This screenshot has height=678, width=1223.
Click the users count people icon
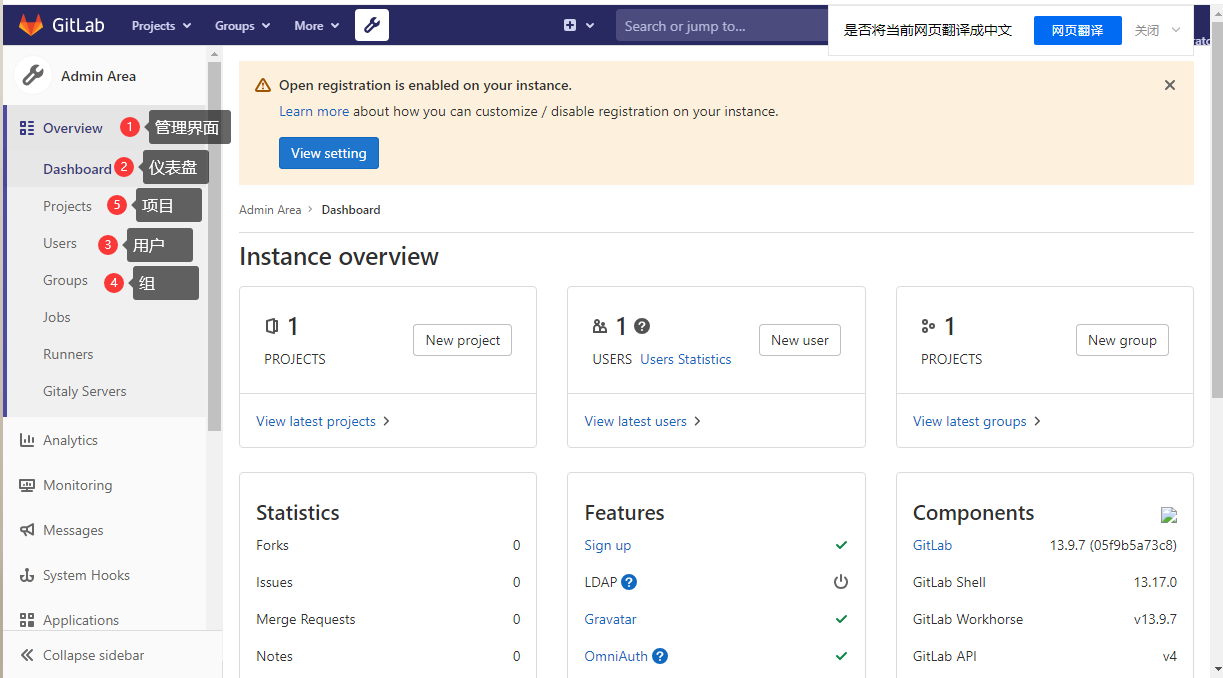click(600, 326)
